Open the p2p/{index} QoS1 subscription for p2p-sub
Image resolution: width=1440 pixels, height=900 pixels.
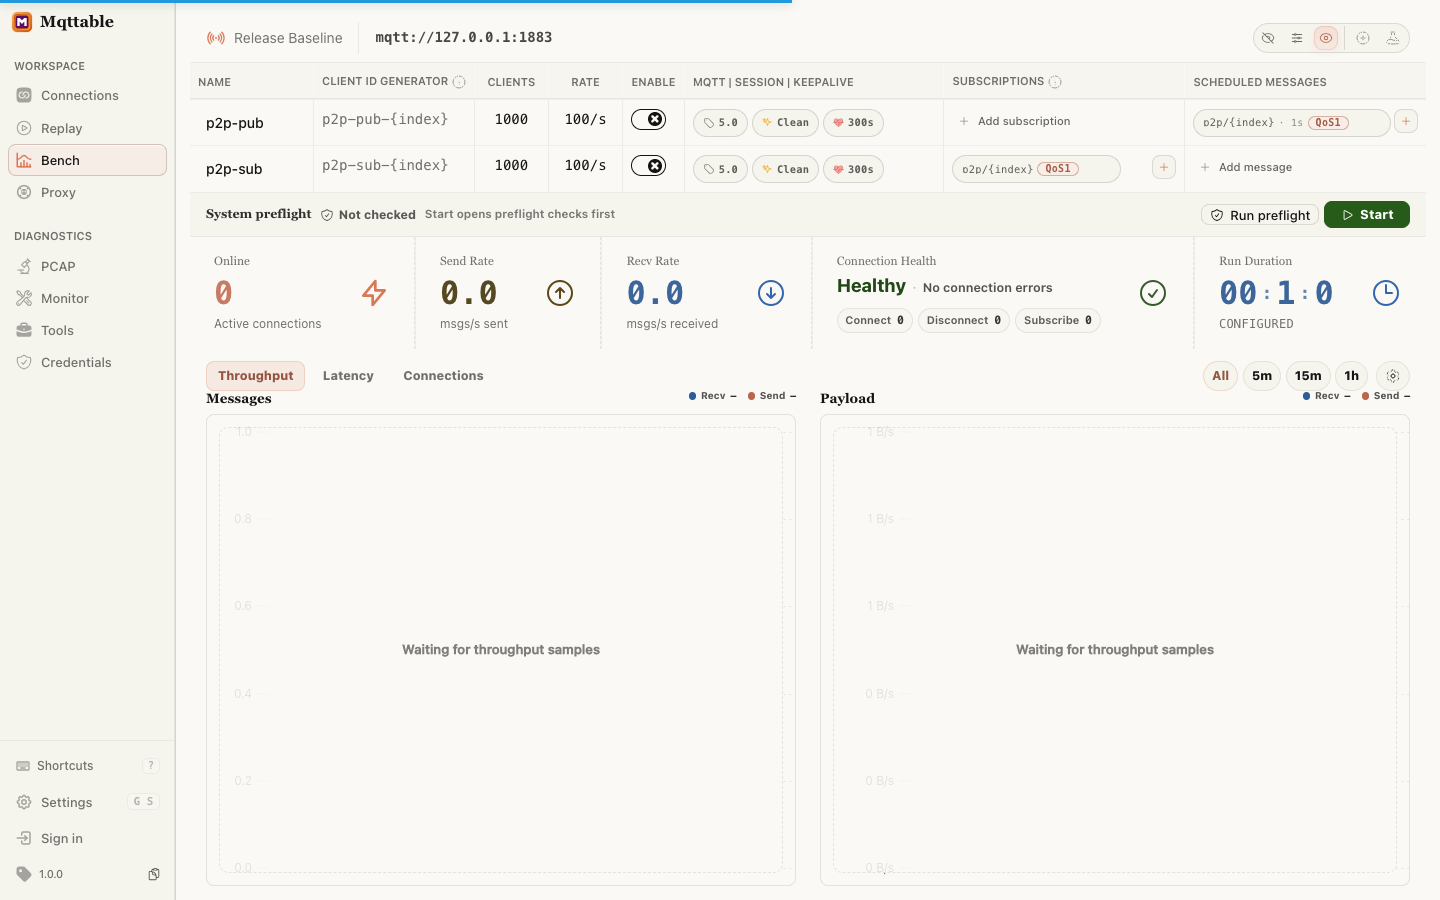tap(1036, 169)
